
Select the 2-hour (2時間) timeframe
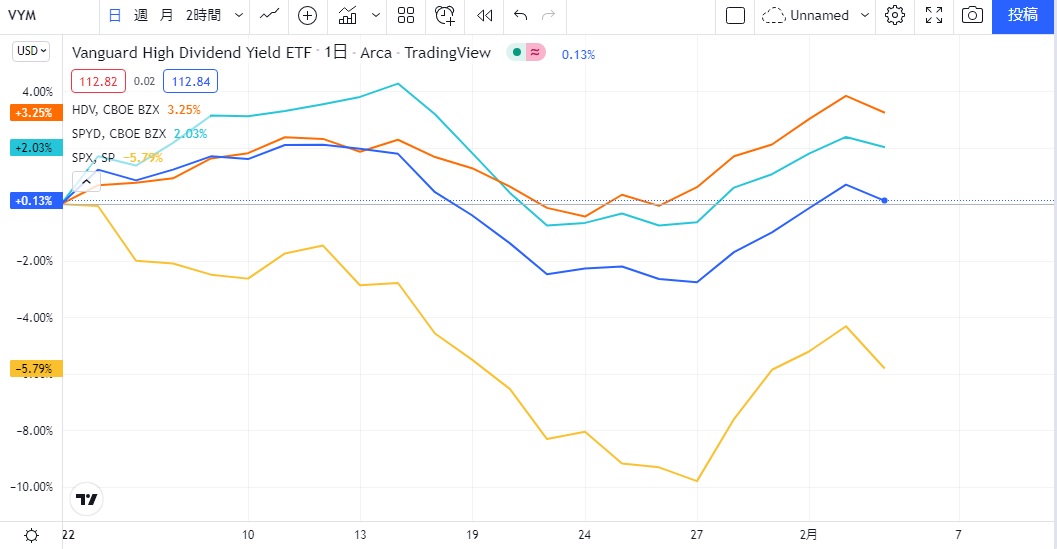pos(203,16)
